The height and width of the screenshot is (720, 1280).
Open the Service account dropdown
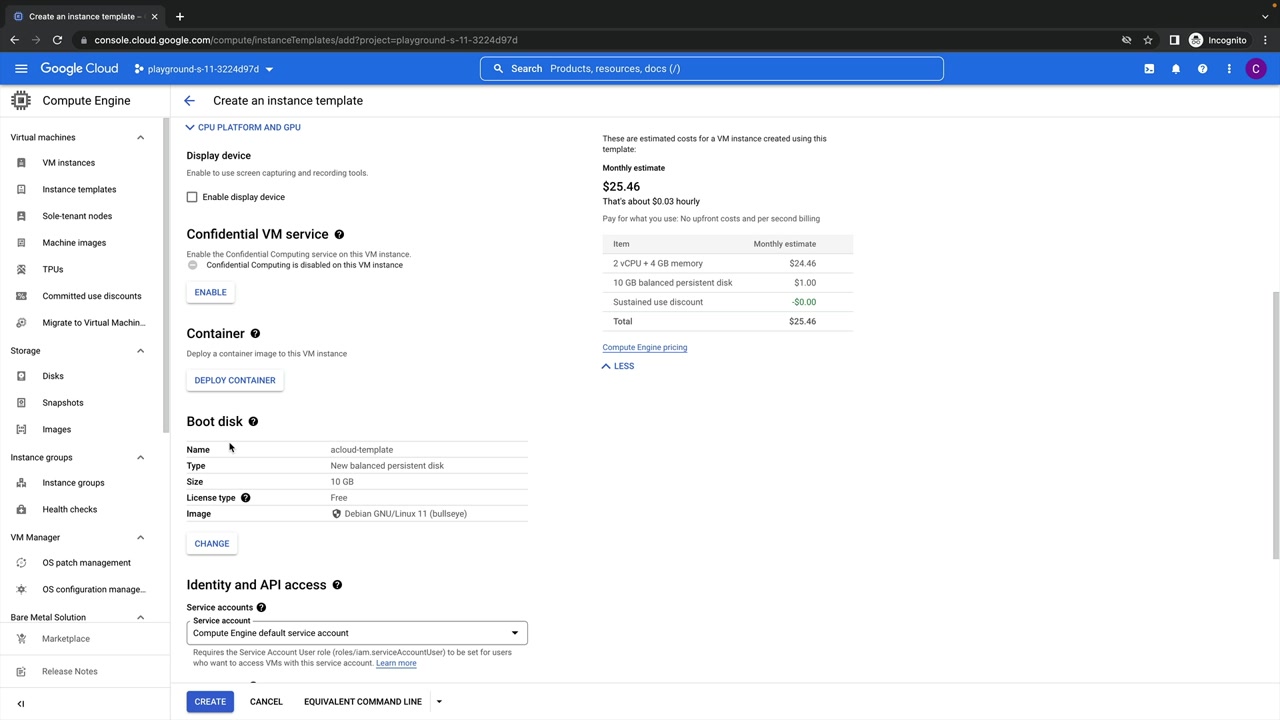tap(356, 633)
